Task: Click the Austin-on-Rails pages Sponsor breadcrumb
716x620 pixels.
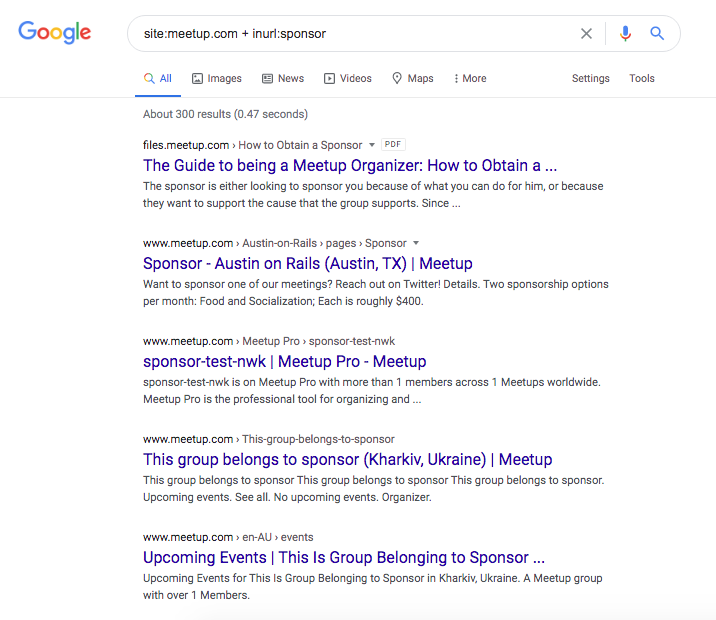Action: (x=274, y=243)
